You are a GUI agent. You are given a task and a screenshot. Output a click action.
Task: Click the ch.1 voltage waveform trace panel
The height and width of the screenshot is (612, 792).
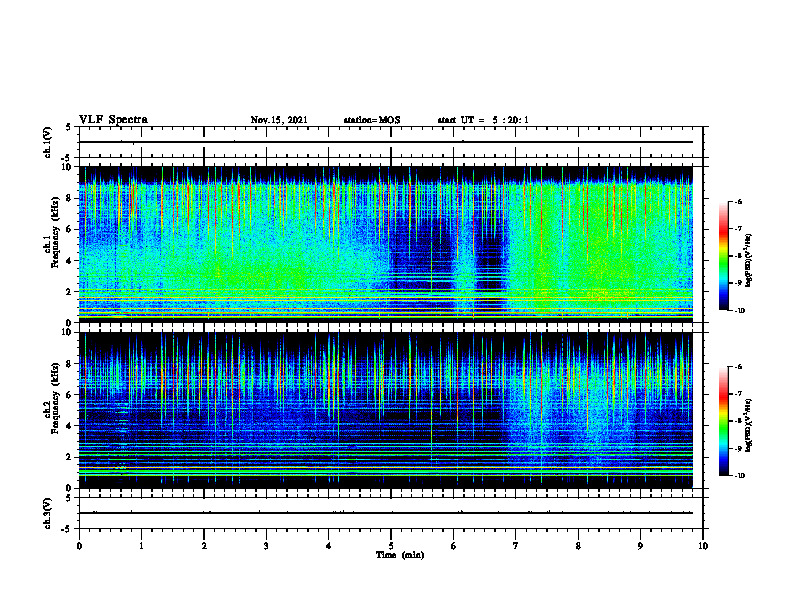(x=391, y=142)
